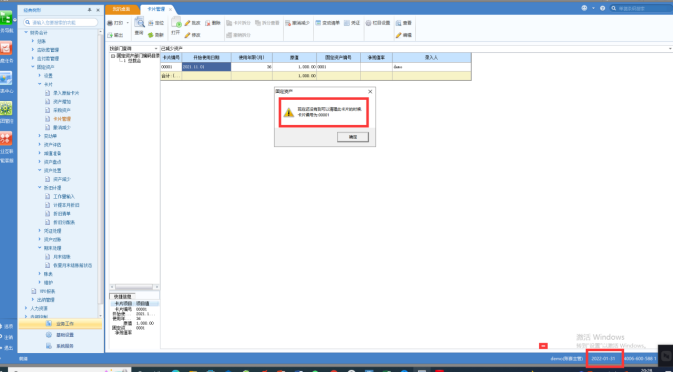The image size is (673, 372).
Task: Switch to the orange desktop tab
Action: click(x=122, y=9)
